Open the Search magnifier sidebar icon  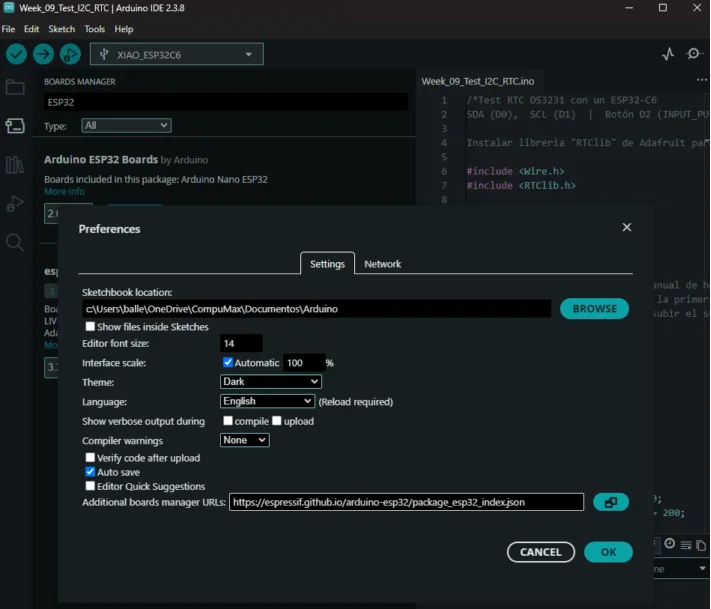pos(15,243)
